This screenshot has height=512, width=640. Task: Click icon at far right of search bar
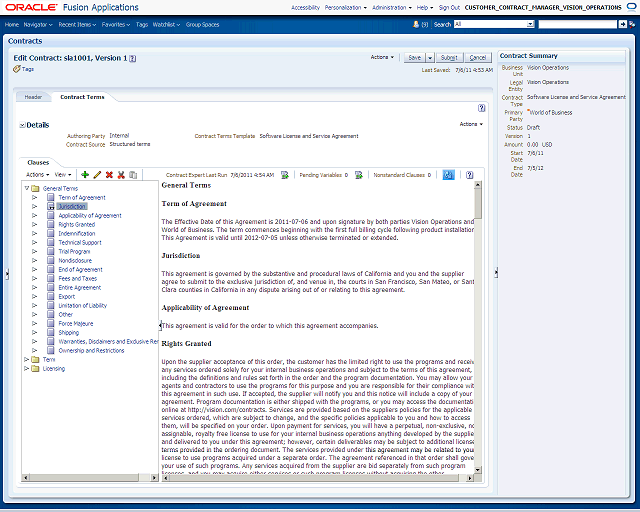click(x=632, y=24)
